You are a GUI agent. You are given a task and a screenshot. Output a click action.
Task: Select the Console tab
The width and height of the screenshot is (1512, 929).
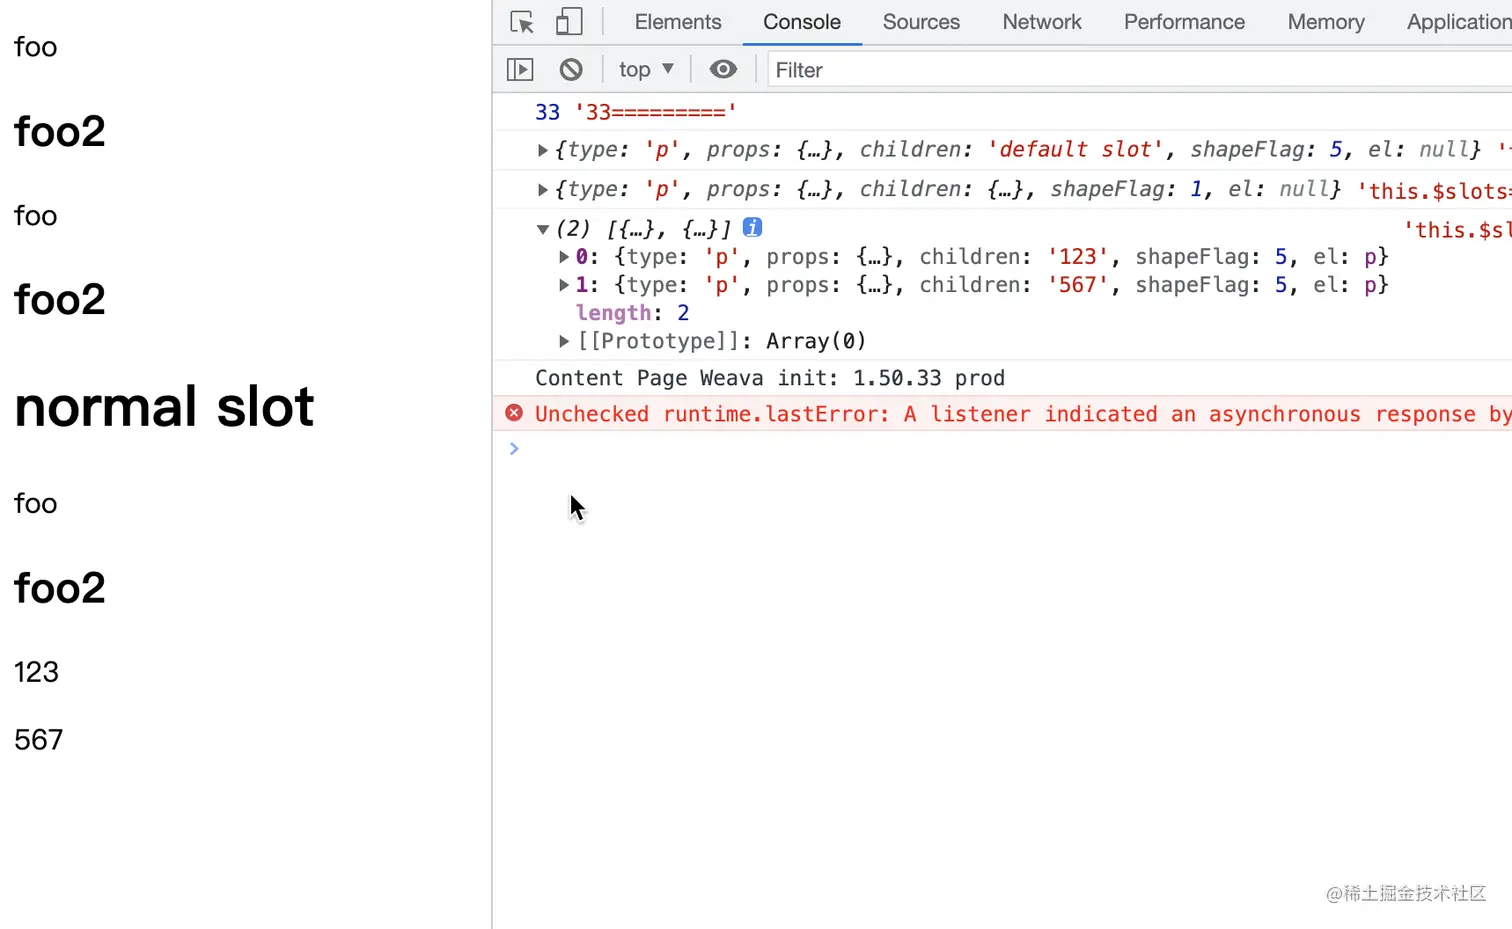click(802, 22)
